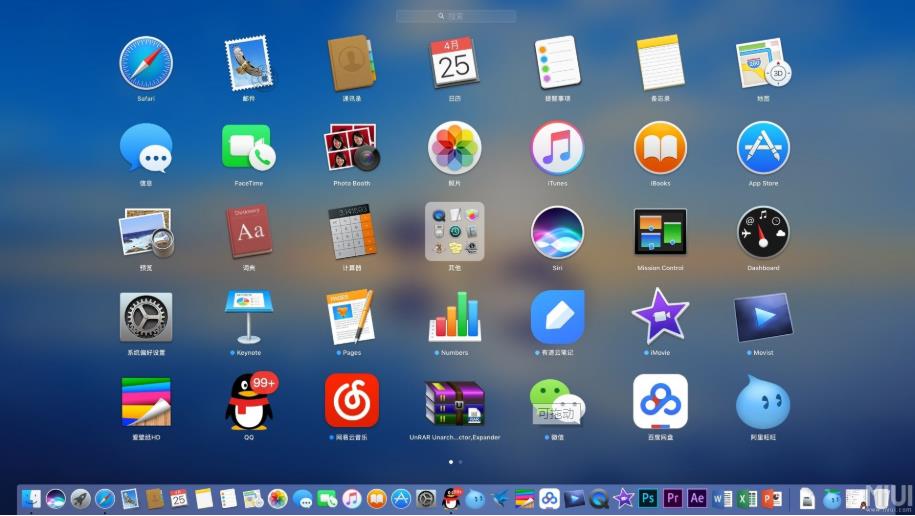Launch iMovie from Launchpad
Viewport: 915px width, 516px height.
point(660,317)
